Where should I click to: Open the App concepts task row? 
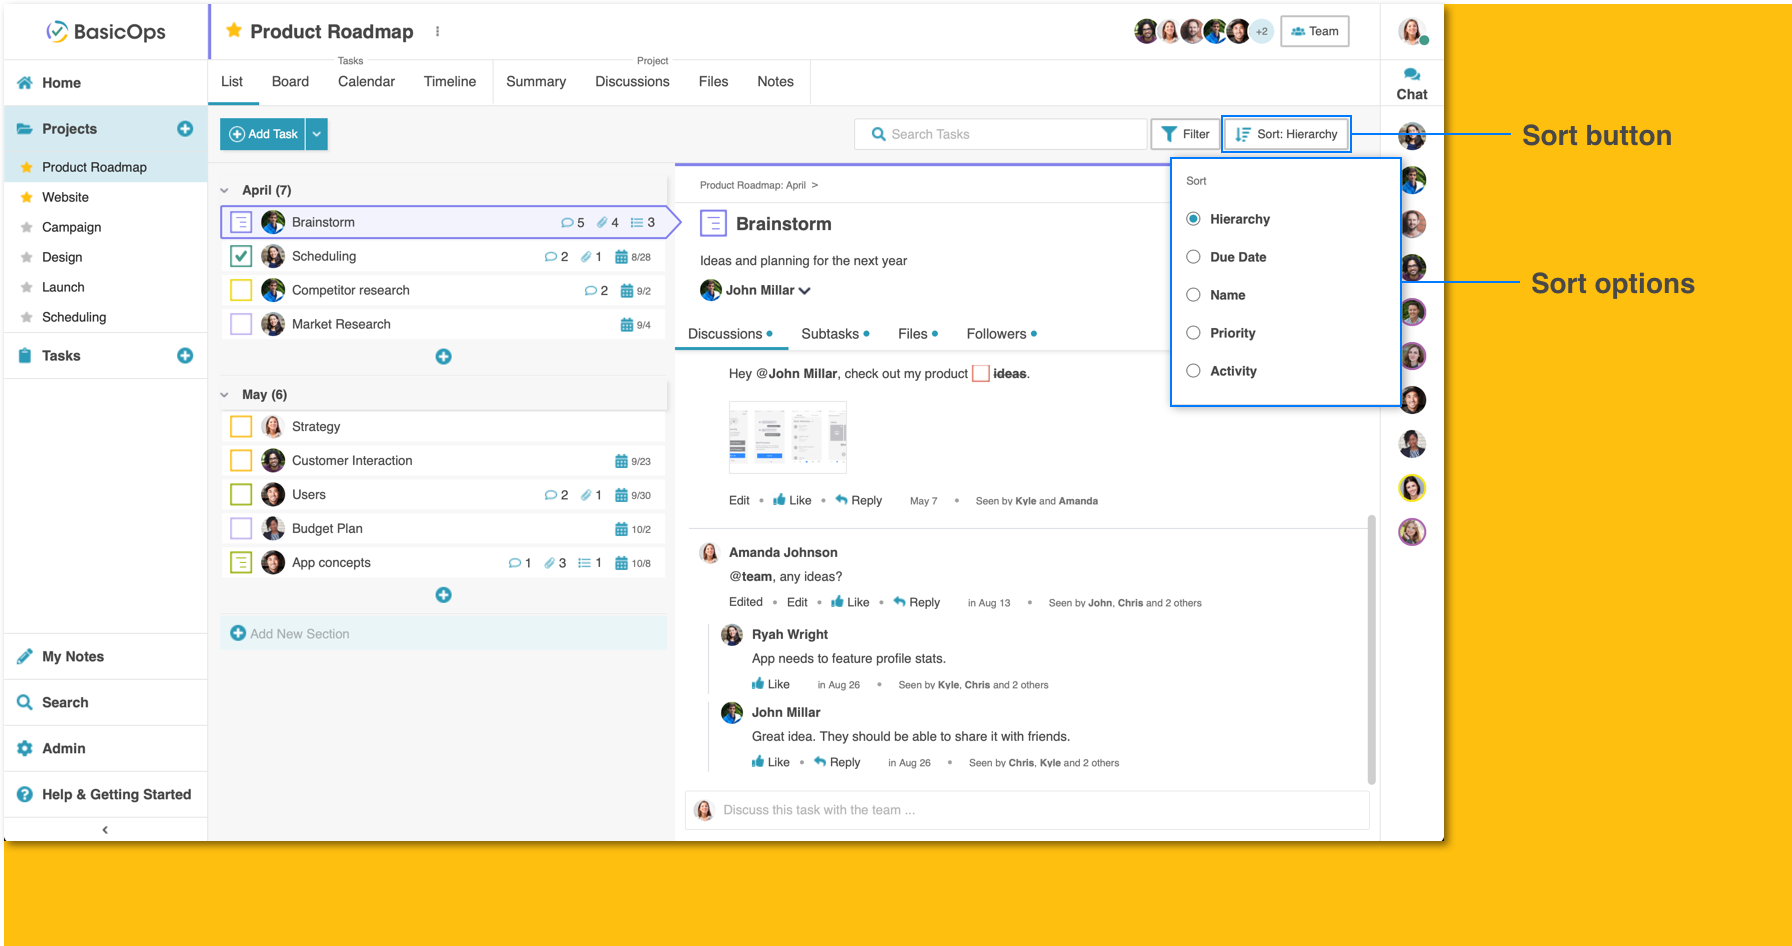(x=443, y=563)
